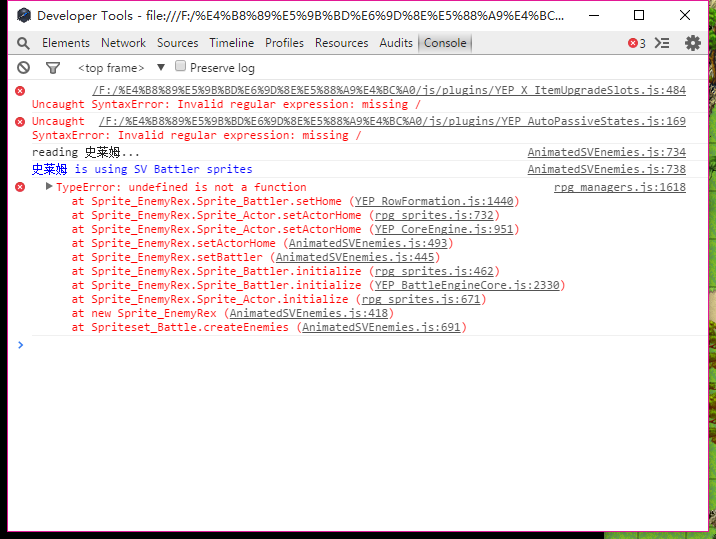Switch to the Resources tab
Image resolution: width=716 pixels, height=539 pixels.
(342, 43)
